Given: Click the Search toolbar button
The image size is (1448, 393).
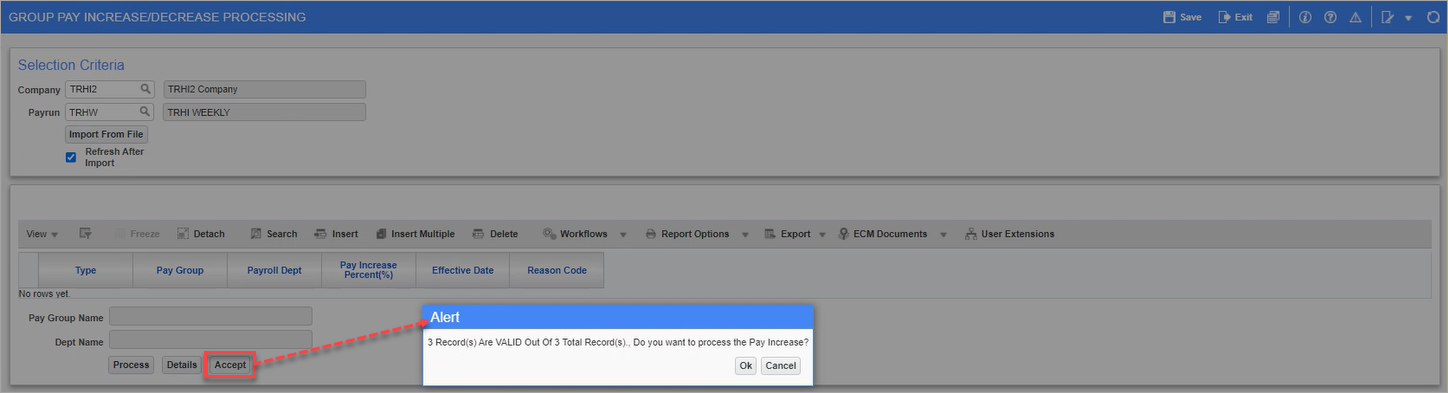Looking at the screenshot, I should (x=273, y=234).
